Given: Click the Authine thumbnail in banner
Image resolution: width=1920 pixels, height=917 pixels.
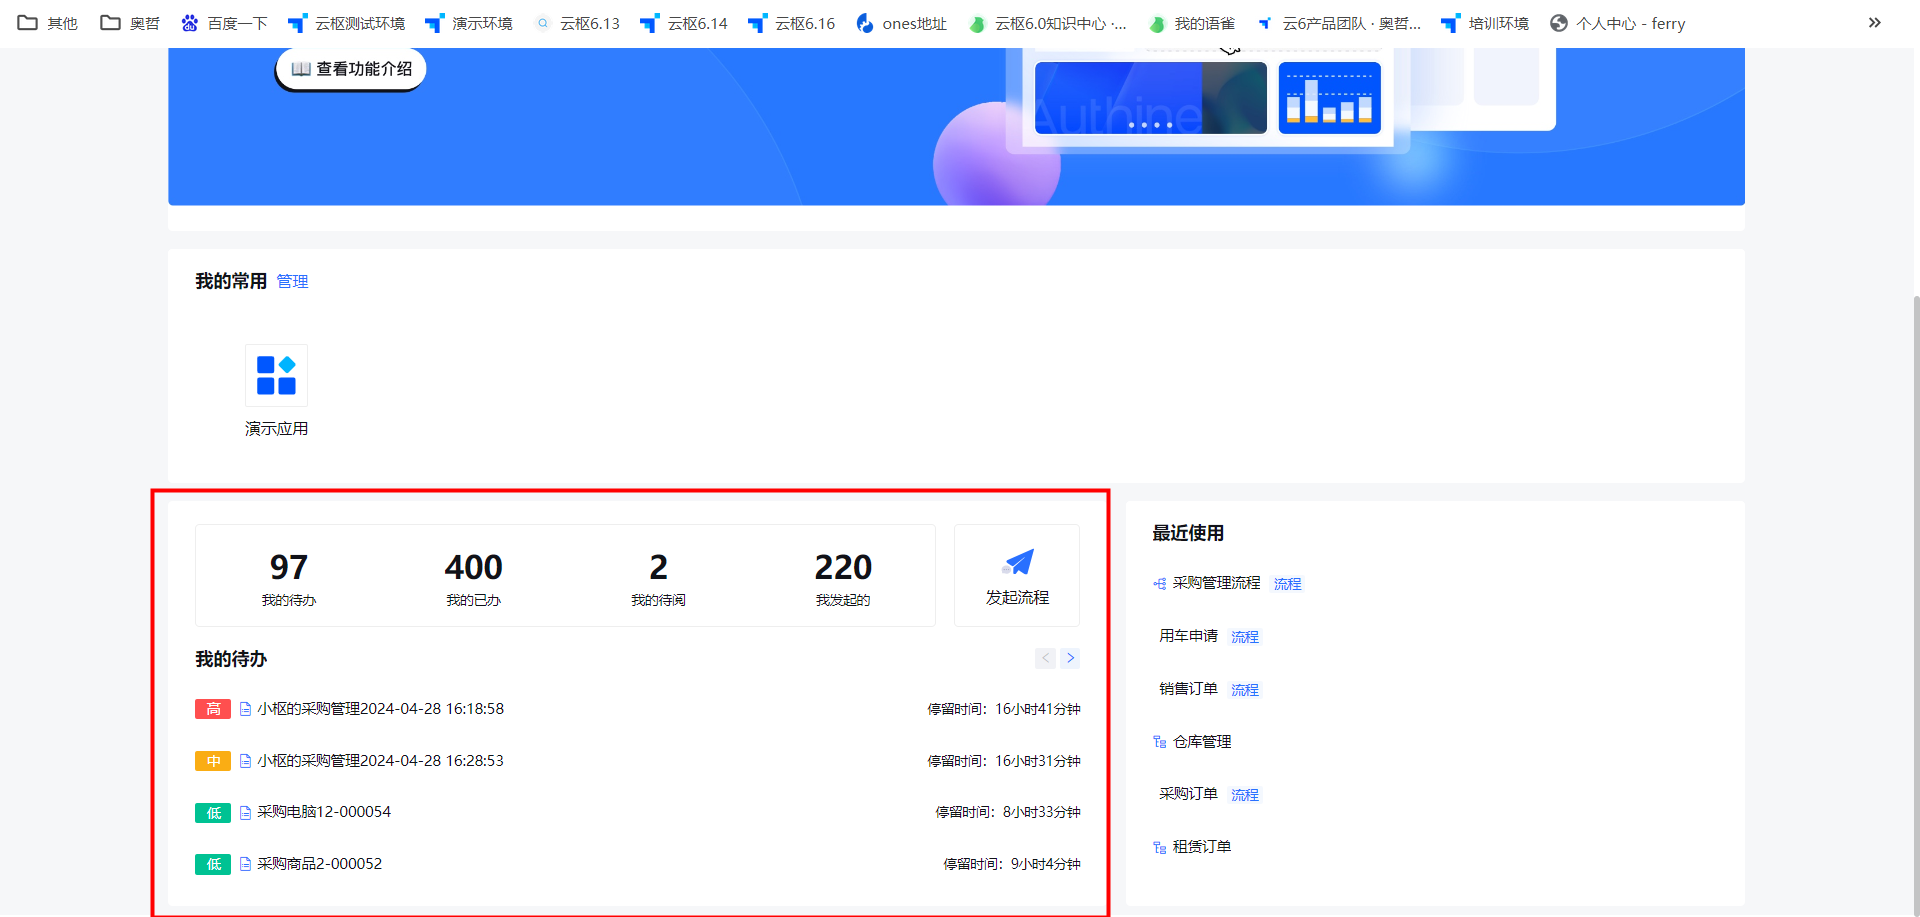Looking at the screenshot, I should [1150, 98].
